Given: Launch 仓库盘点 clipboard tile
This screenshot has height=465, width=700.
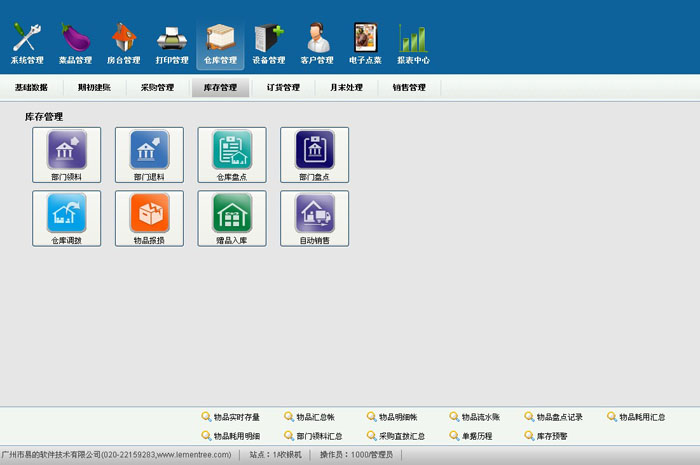Looking at the screenshot, I should click(232, 155).
